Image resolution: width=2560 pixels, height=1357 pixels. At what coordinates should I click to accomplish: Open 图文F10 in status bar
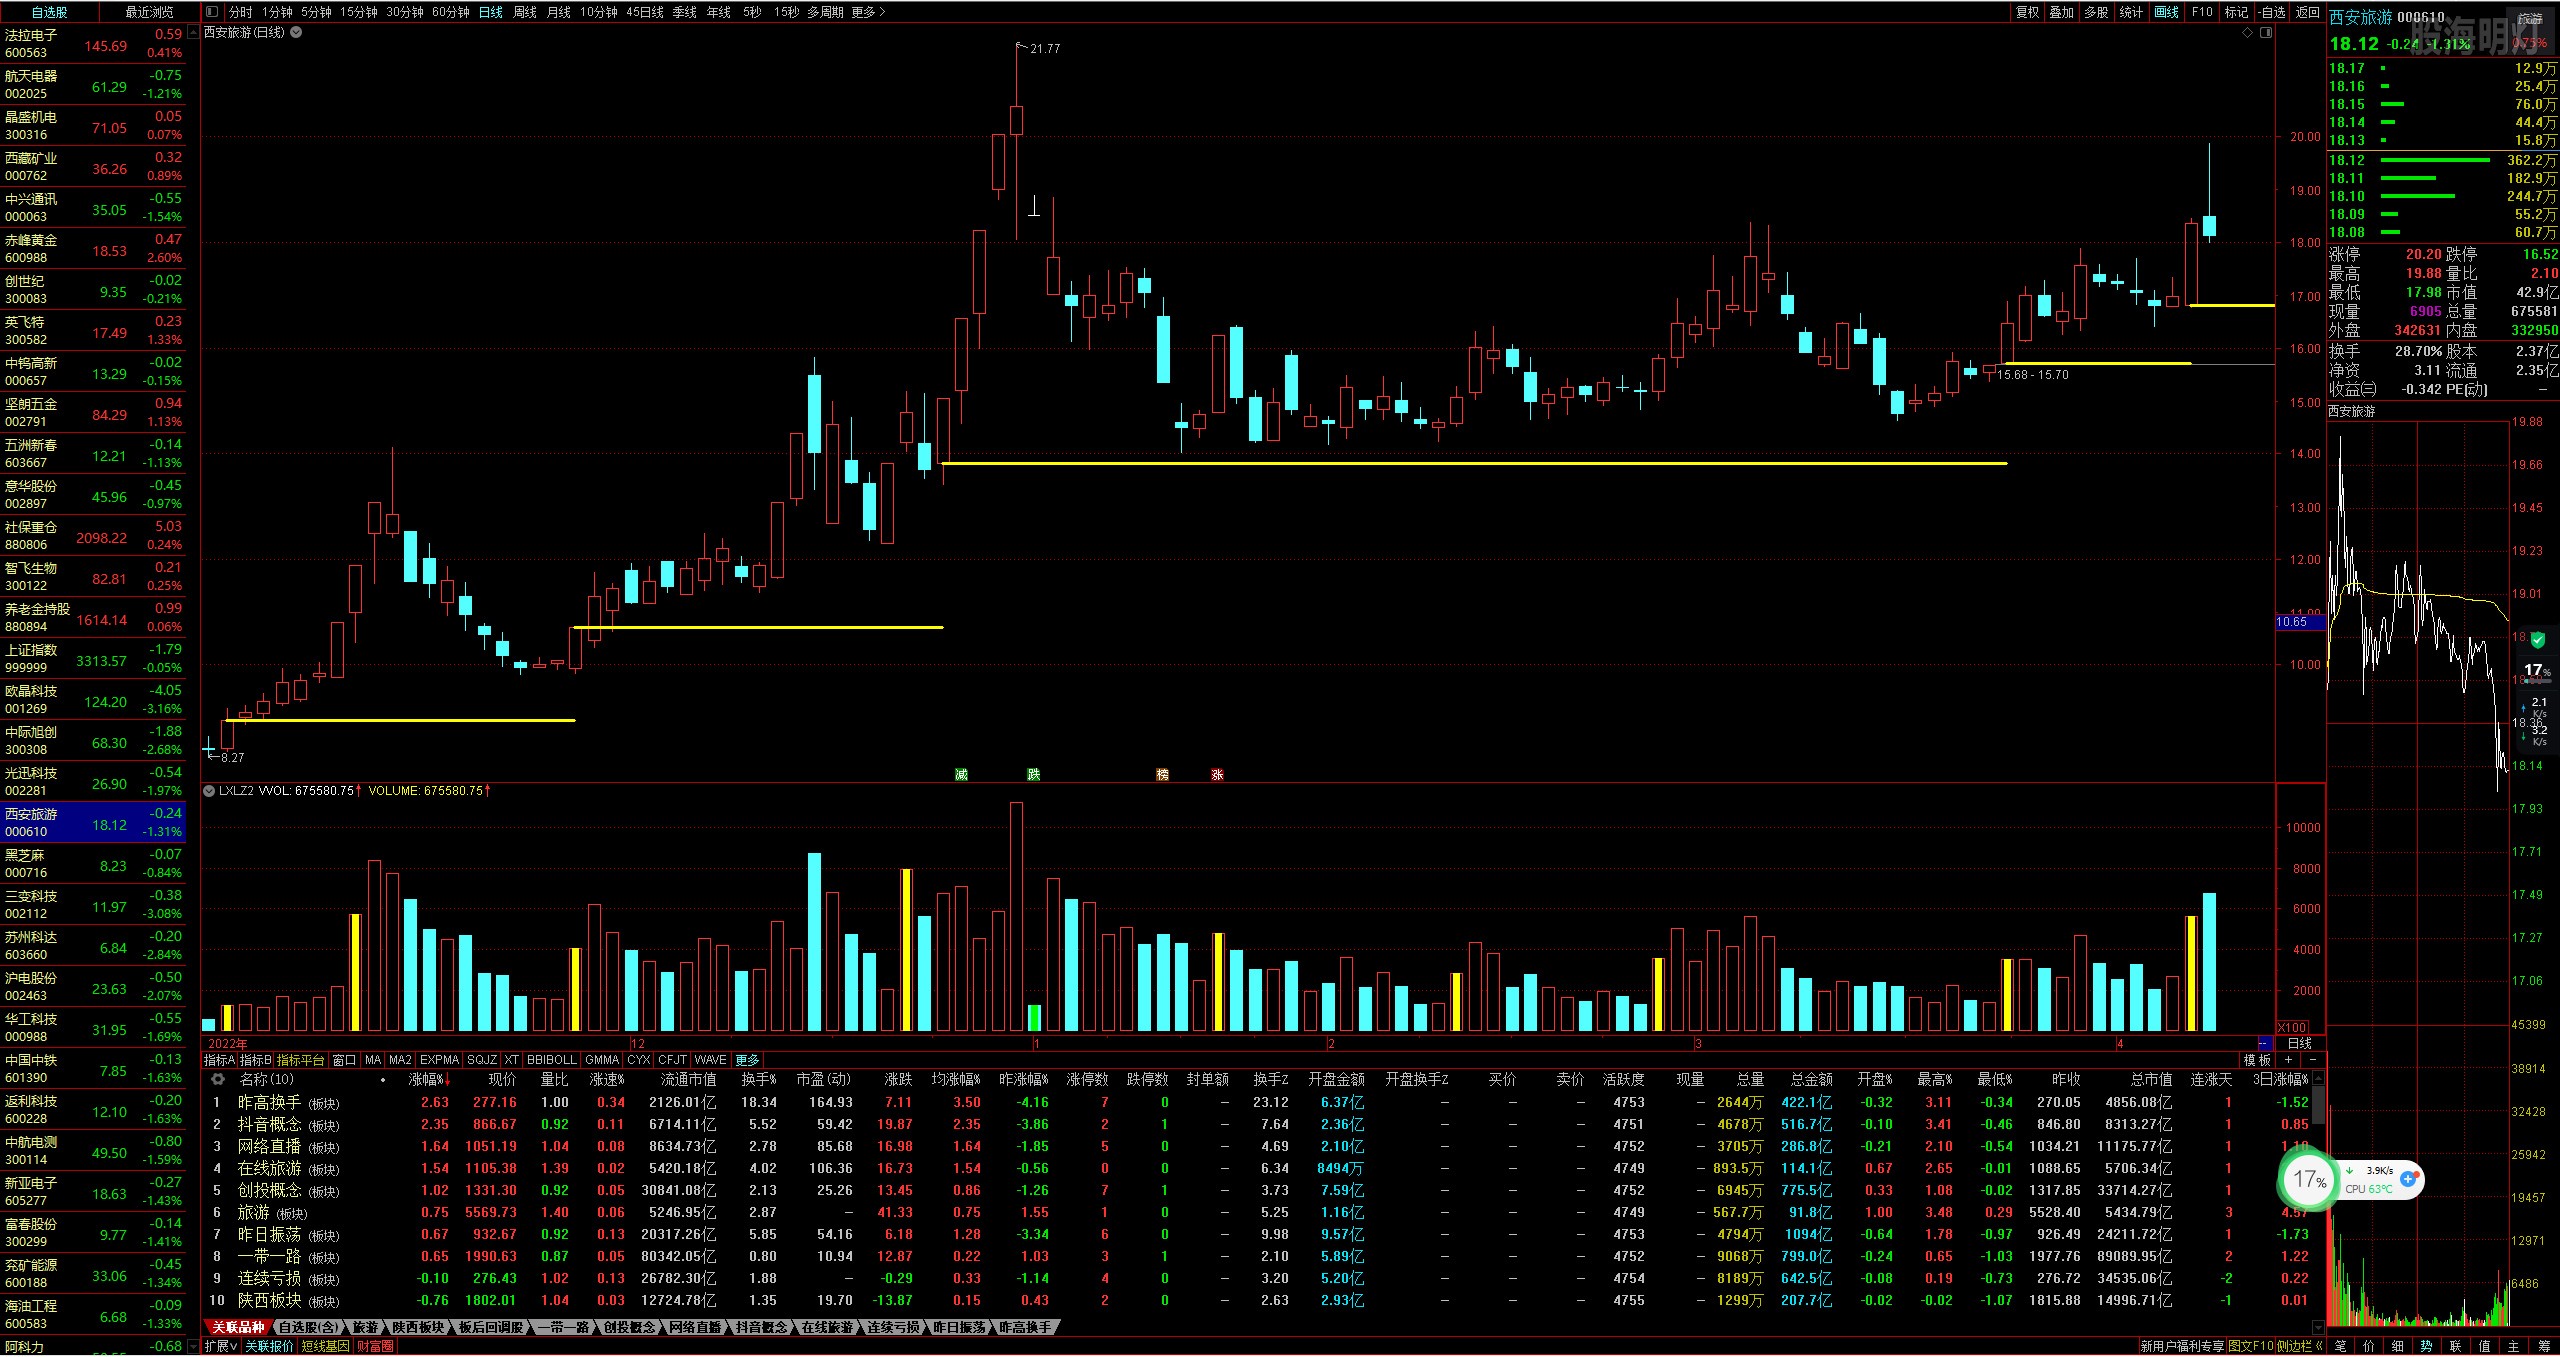coord(2250,1346)
